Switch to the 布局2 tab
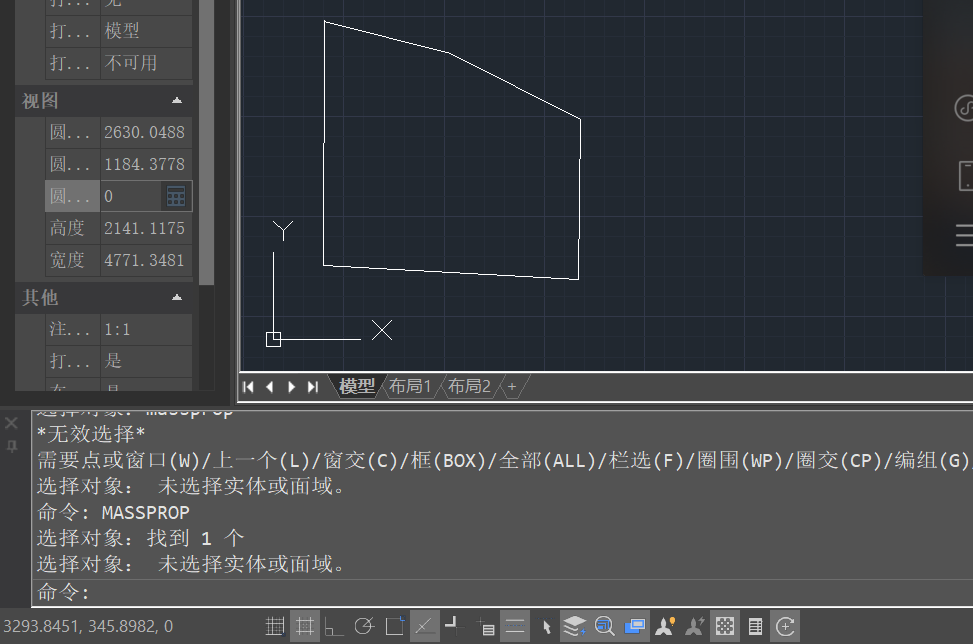This screenshot has height=644, width=973. pos(469,386)
